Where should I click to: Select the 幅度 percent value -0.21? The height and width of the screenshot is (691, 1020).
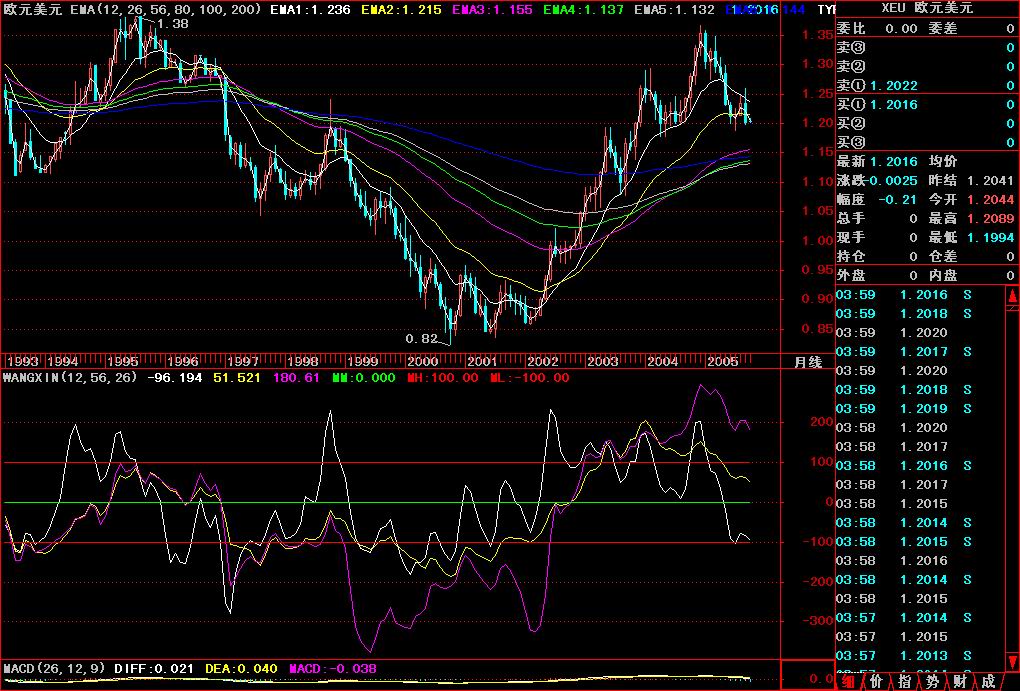pyautogui.click(x=897, y=200)
